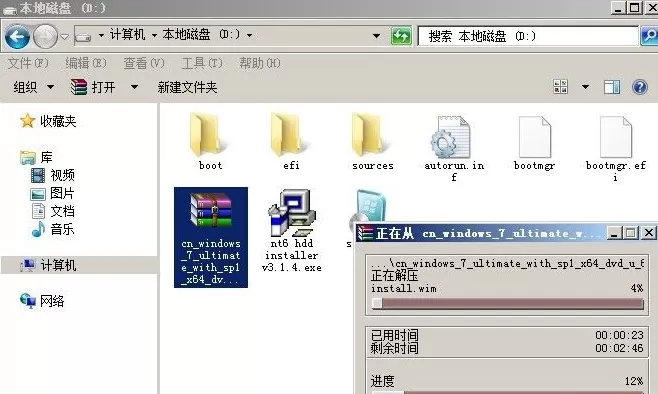
Task: Click the overall 进度 progress bar
Action: (x=507, y=392)
